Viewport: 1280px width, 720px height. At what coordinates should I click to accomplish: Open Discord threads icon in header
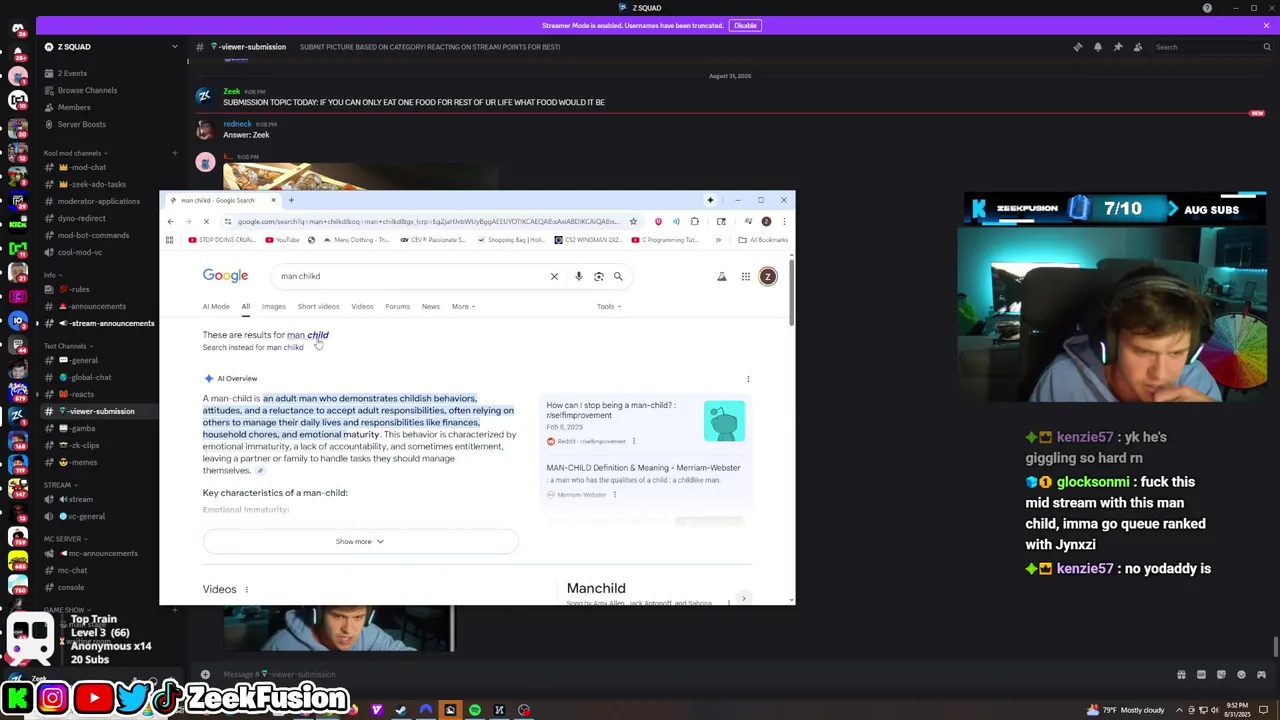pyautogui.click(x=1077, y=47)
